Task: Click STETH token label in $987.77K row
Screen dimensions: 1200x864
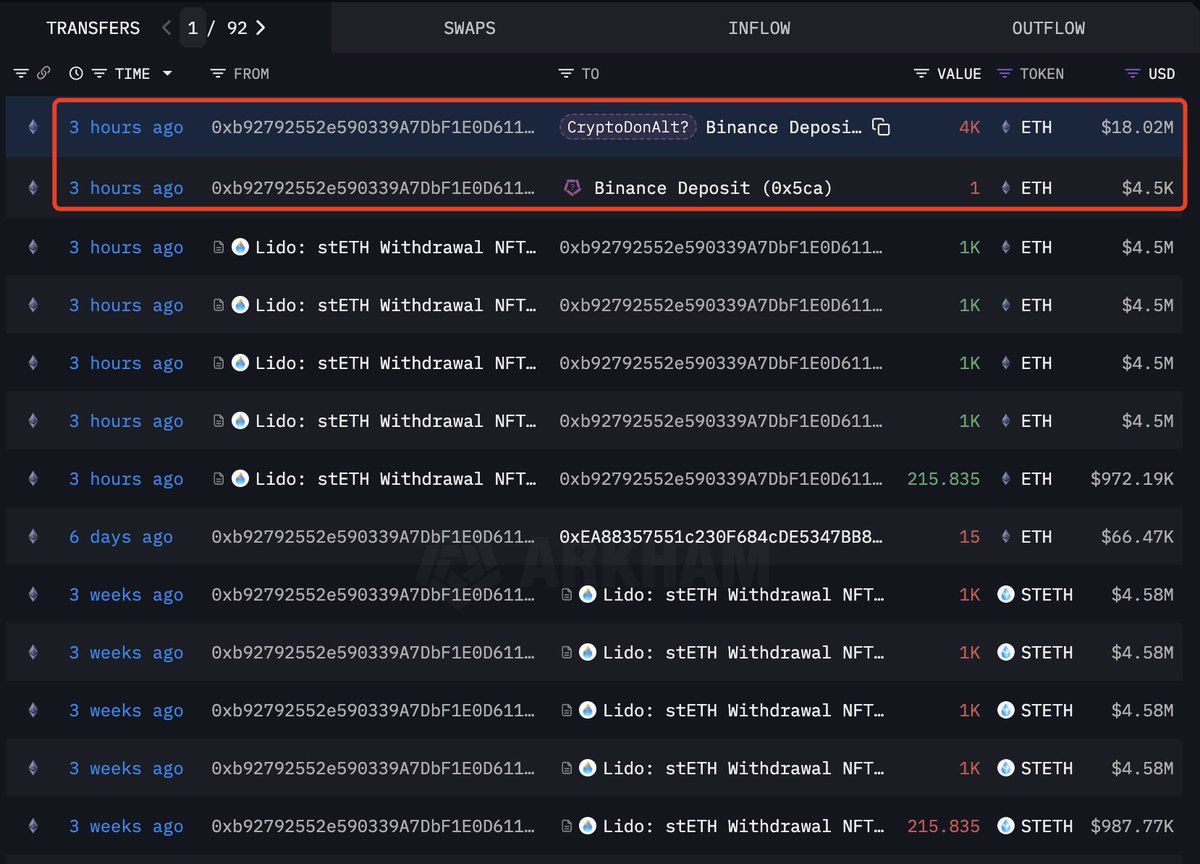Action: click(x=1047, y=826)
